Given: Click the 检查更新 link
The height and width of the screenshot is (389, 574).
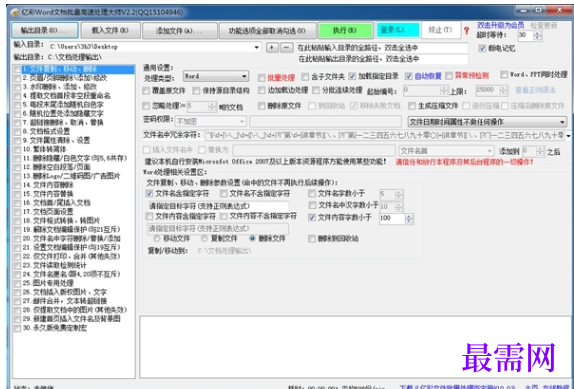Looking at the screenshot, I should [544, 26].
